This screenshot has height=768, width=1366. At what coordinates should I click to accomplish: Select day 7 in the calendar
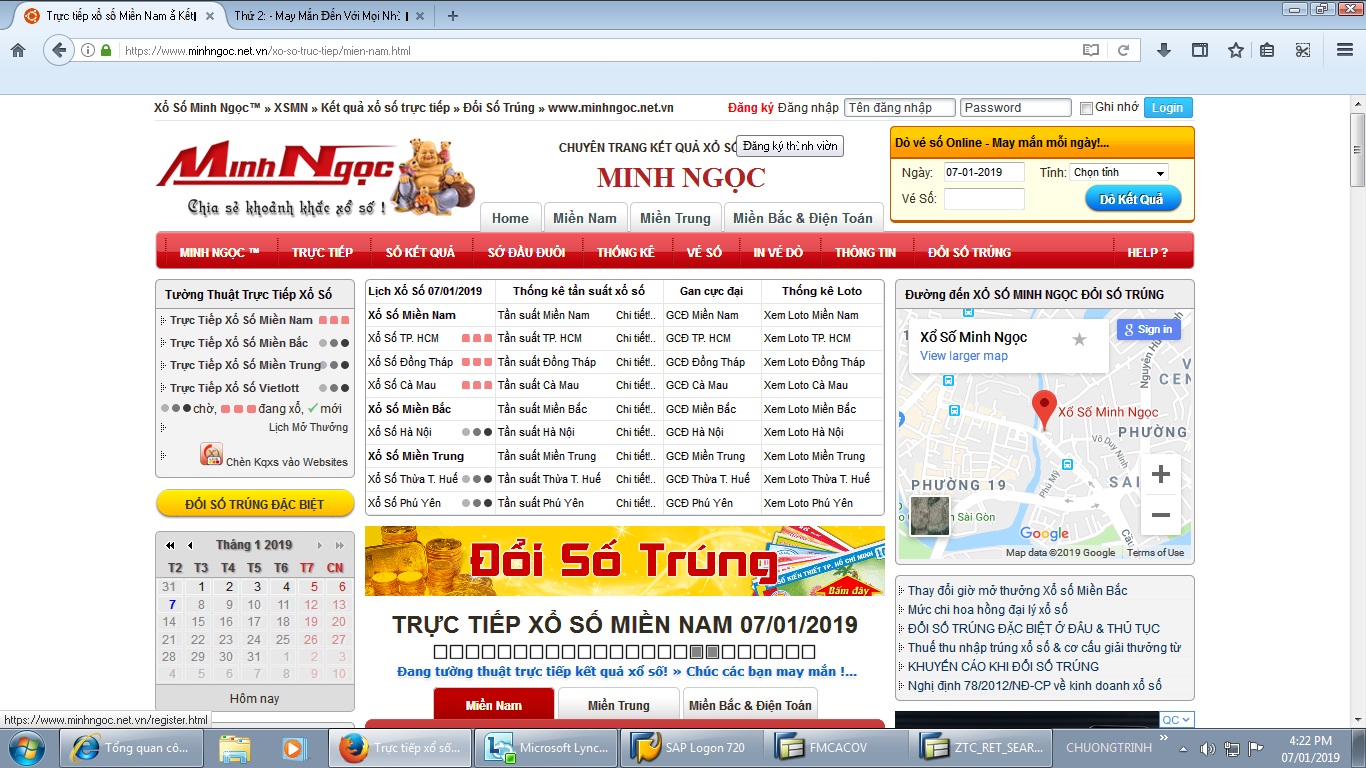coord(172,604)
